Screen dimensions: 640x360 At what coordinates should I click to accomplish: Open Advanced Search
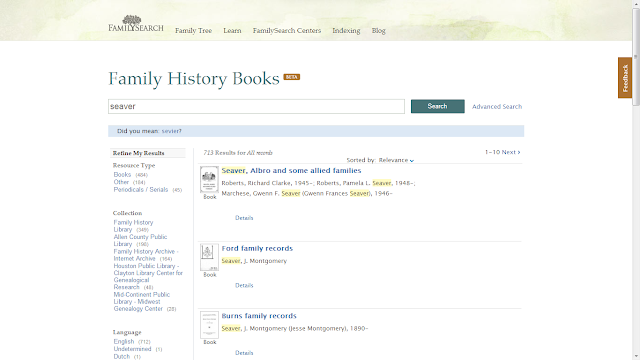coord(497,107)
